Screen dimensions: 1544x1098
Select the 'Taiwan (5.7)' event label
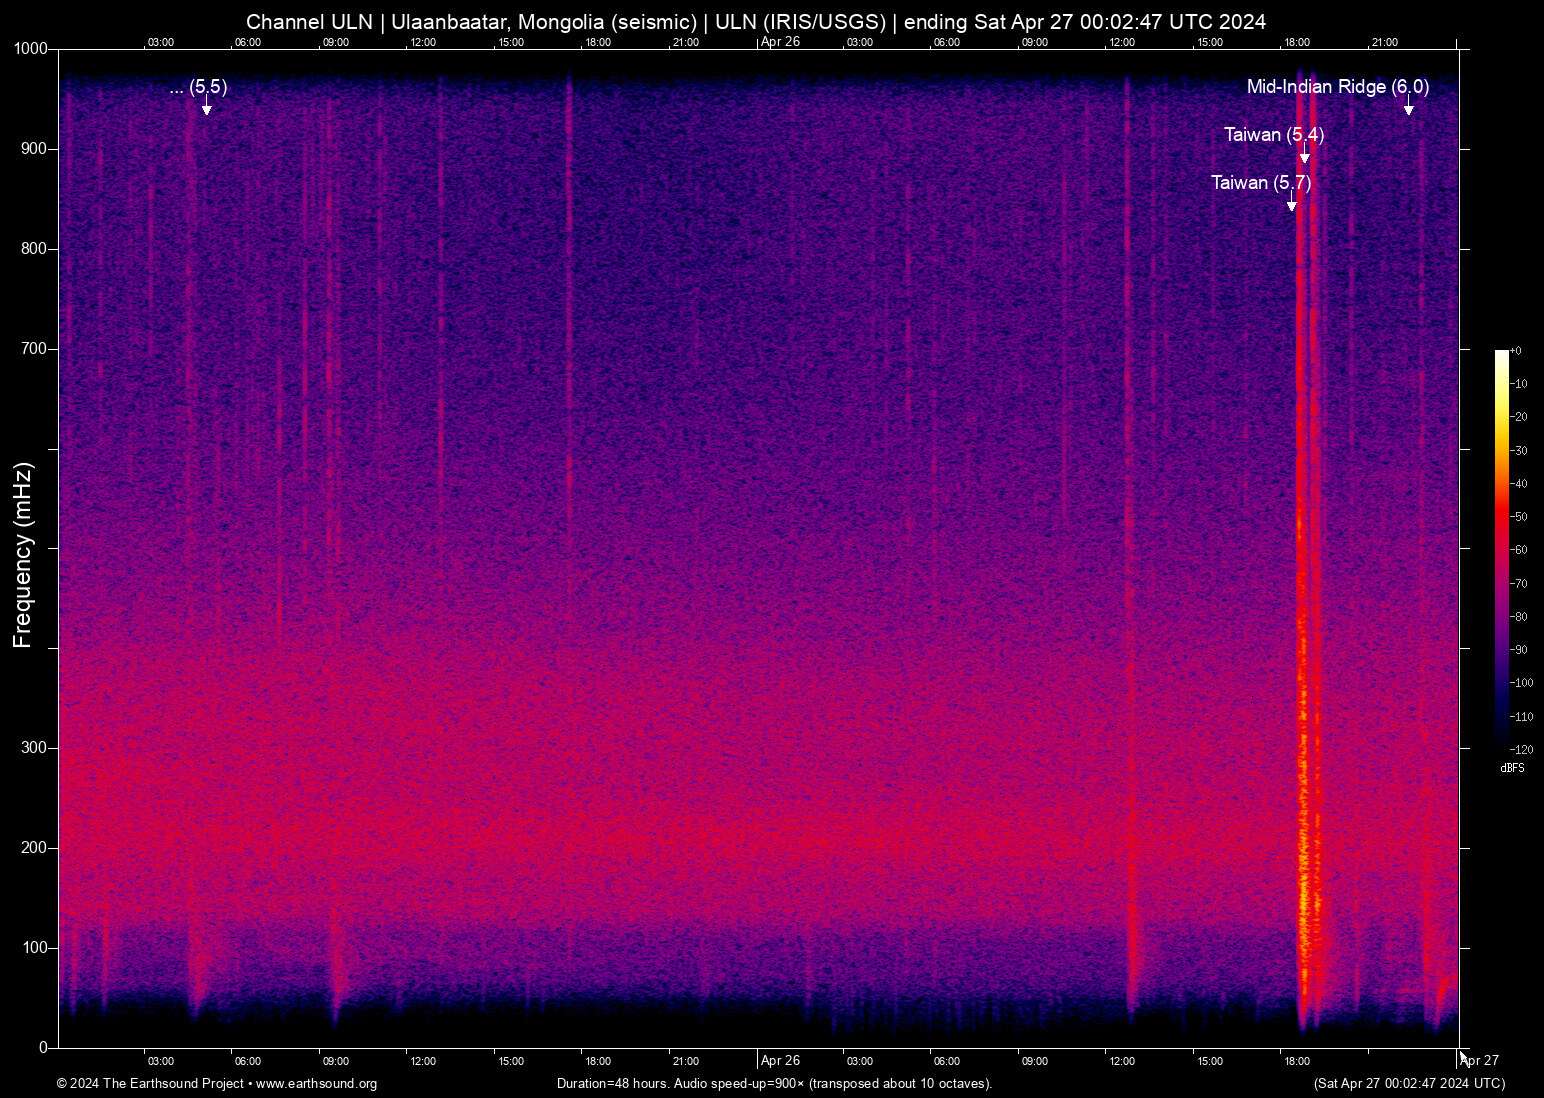(1261, 183)
